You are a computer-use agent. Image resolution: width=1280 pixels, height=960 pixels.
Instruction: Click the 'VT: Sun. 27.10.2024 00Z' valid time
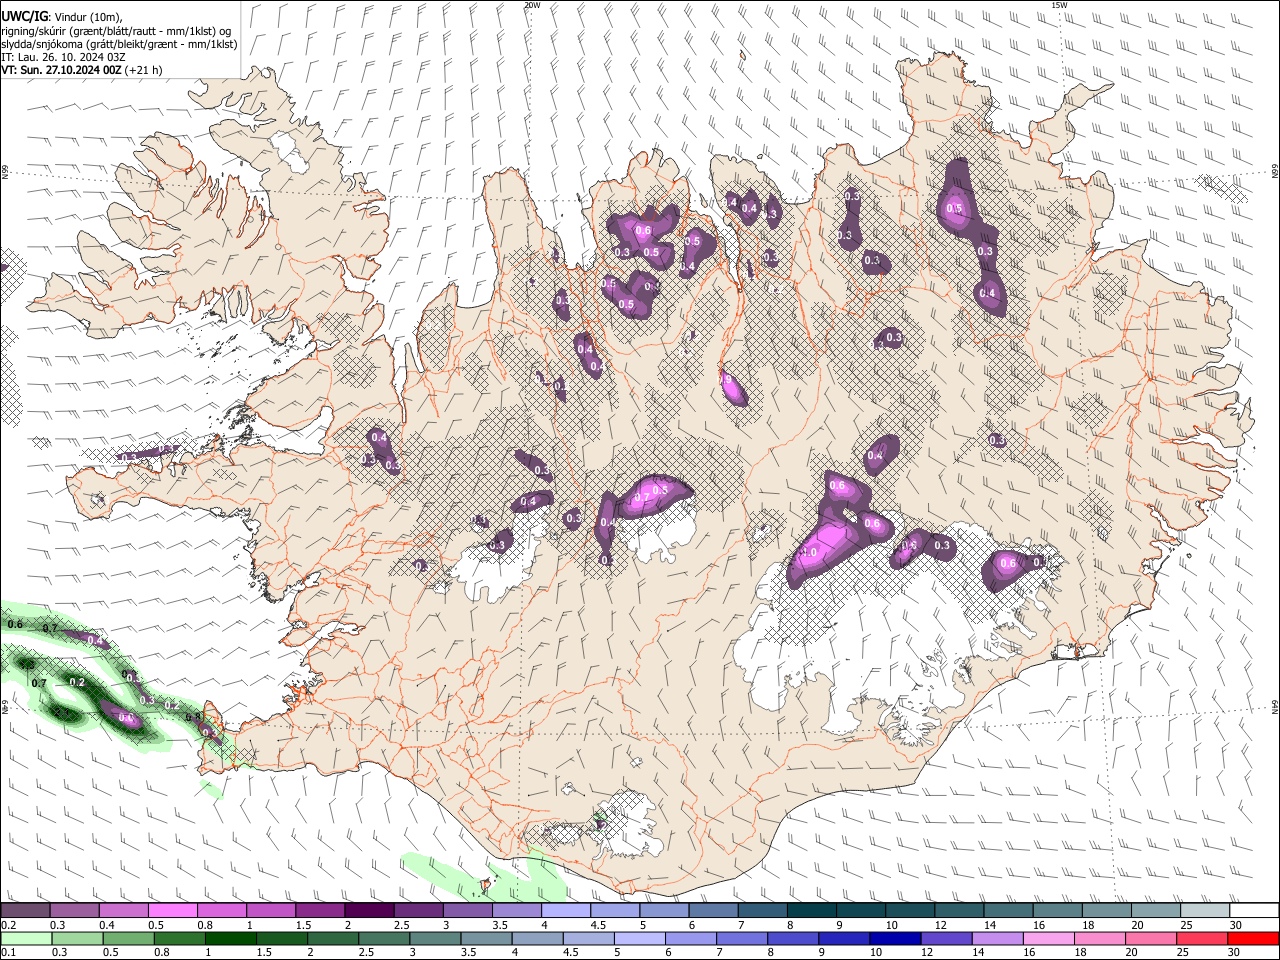62,70
